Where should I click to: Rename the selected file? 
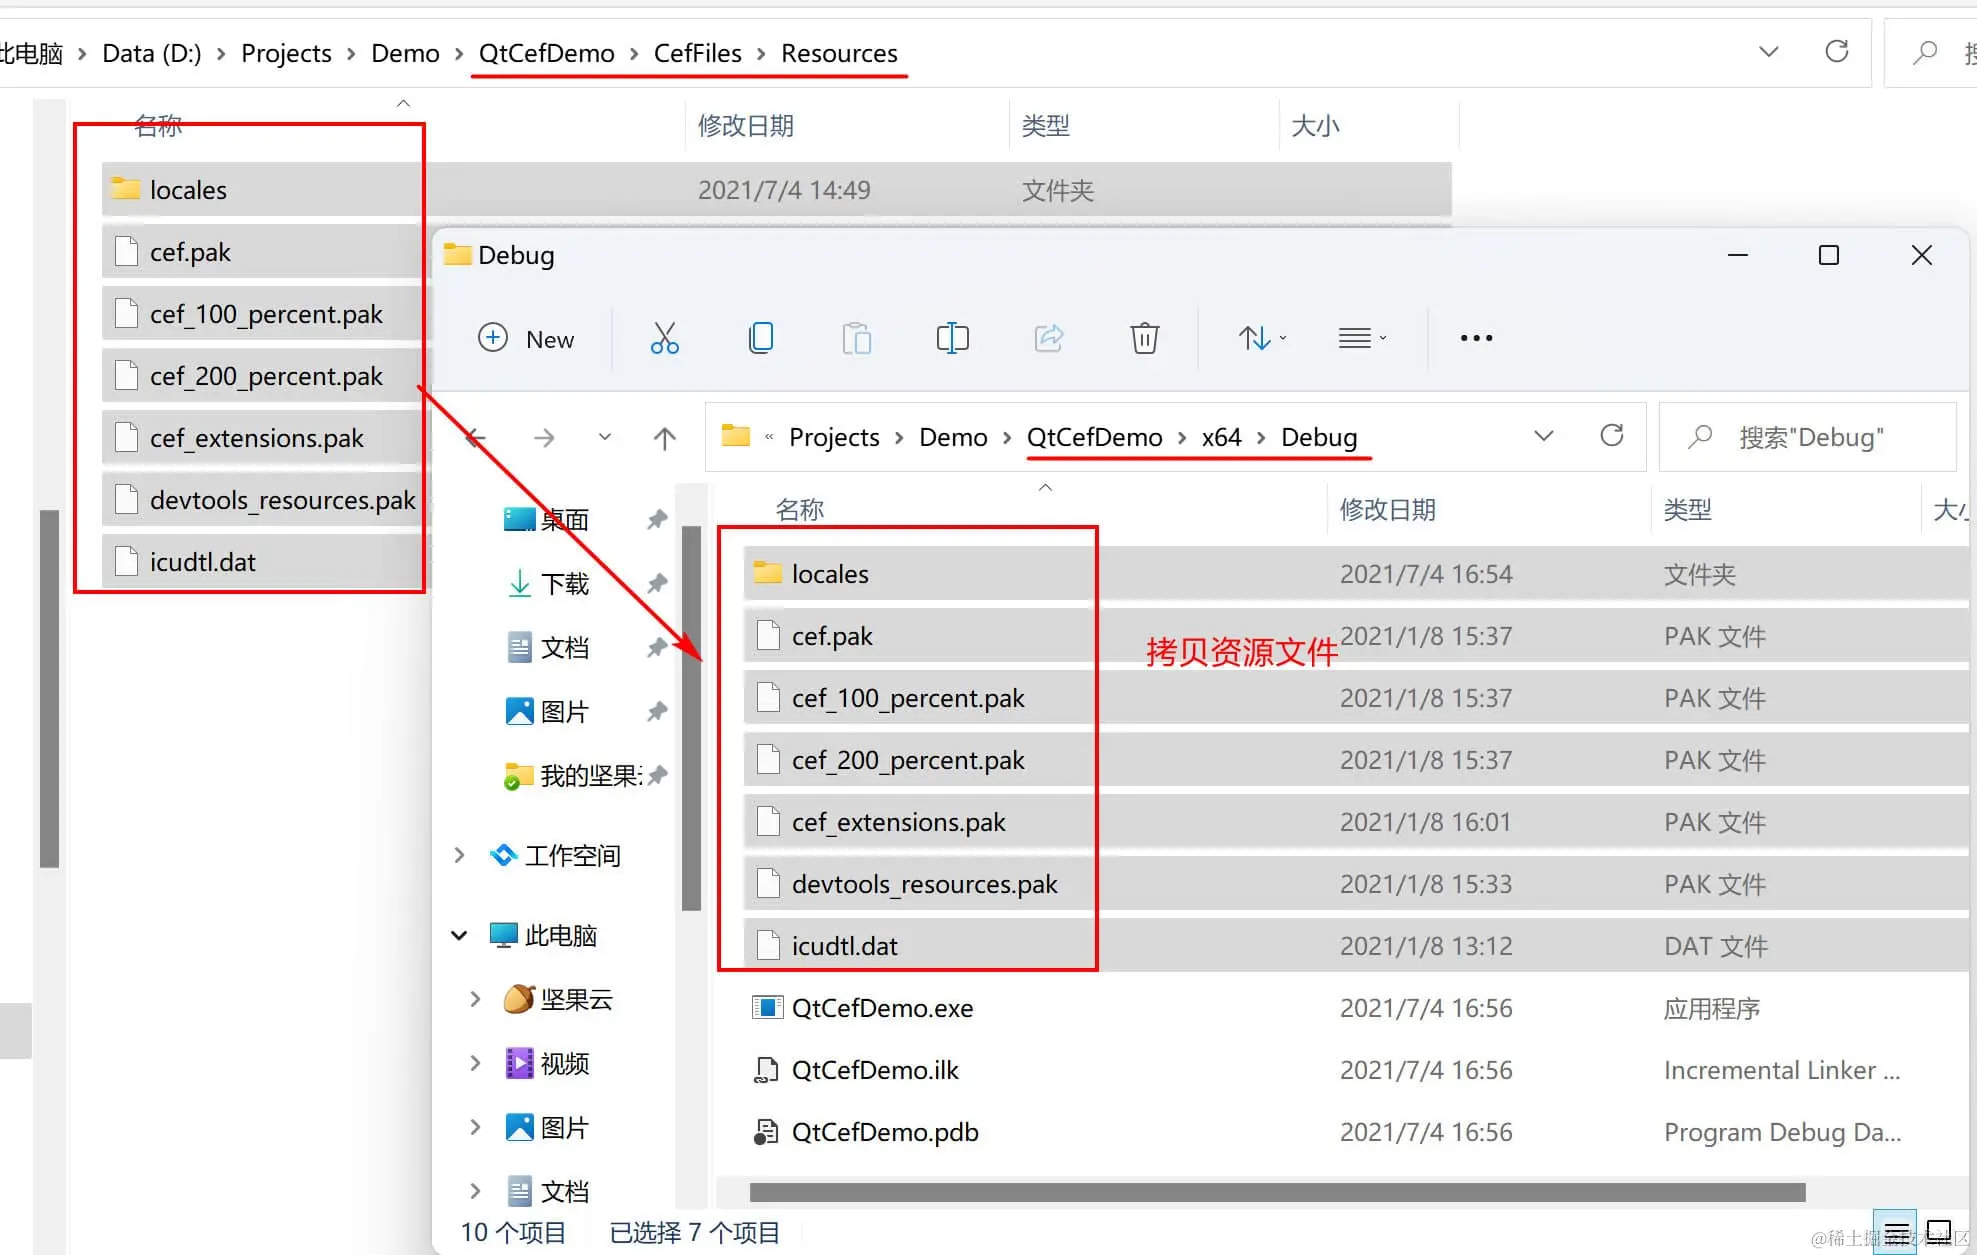tap(951, 338)
